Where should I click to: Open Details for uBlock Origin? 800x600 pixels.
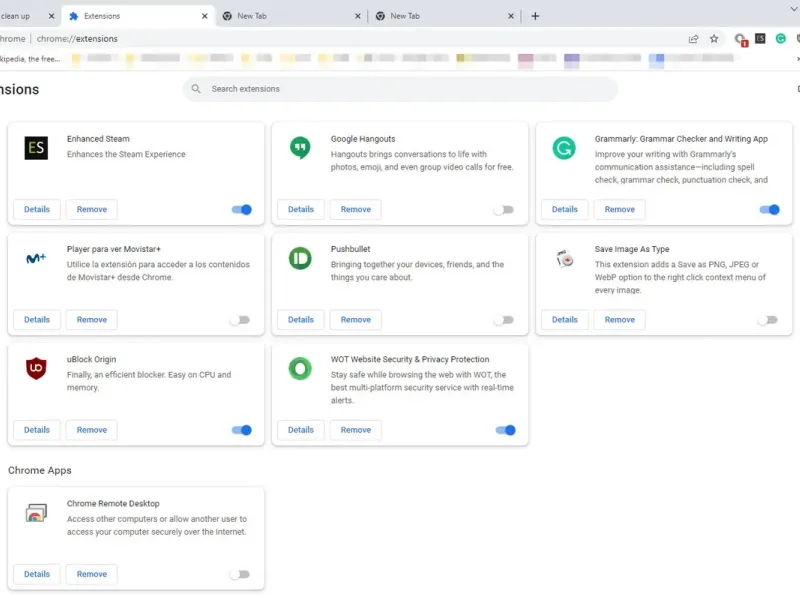pyautogui.click(x=37, y=430)
